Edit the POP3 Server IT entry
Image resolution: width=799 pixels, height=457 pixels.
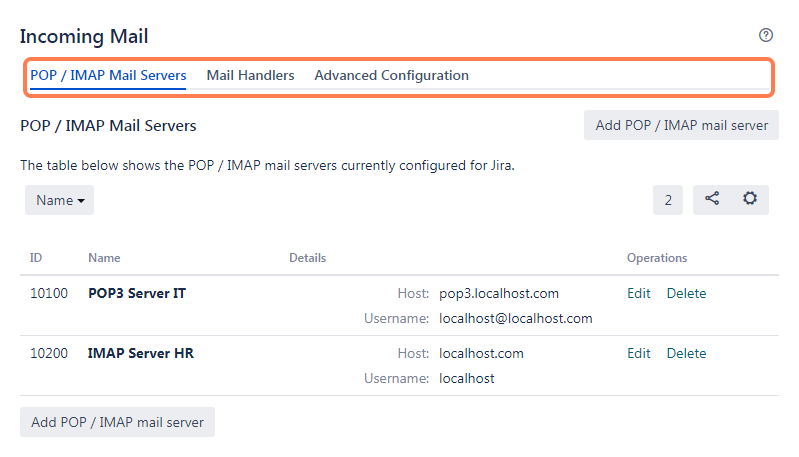[x=639, y=293]
